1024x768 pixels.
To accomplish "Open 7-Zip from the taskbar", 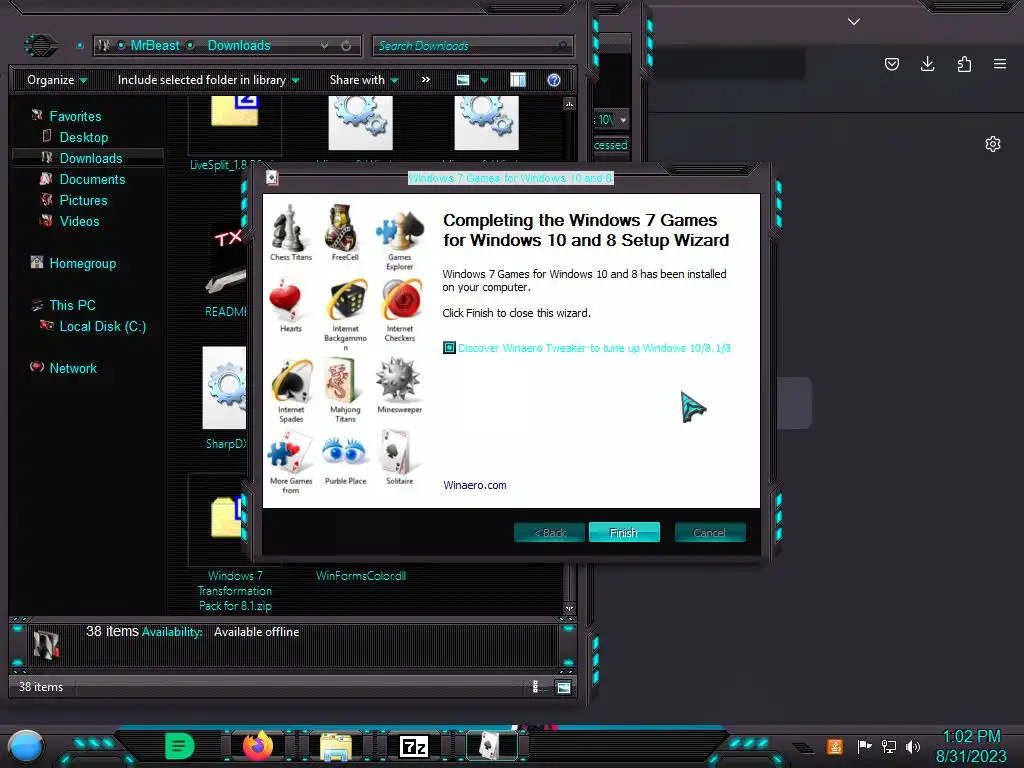I will click(413, 746).
